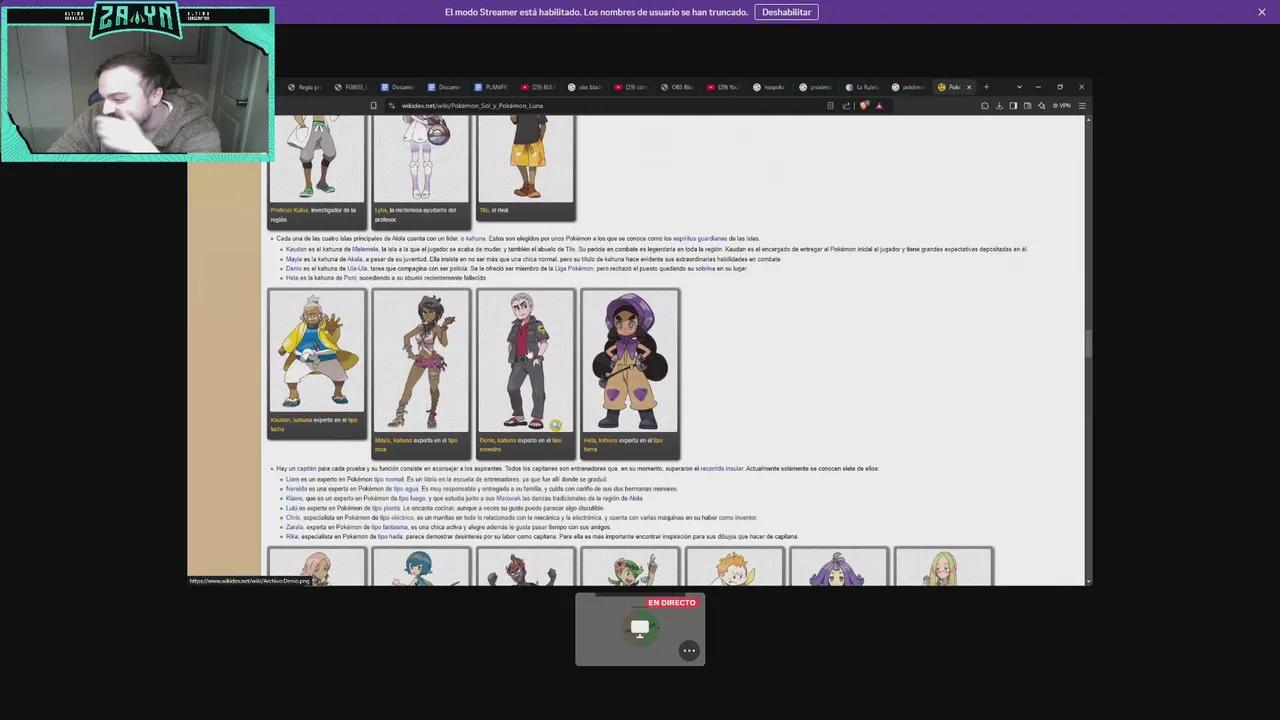The image size is (1280, 720).
Task: Click 'tipo siniestro' link under Denio image
Action: tap(520, 444)
